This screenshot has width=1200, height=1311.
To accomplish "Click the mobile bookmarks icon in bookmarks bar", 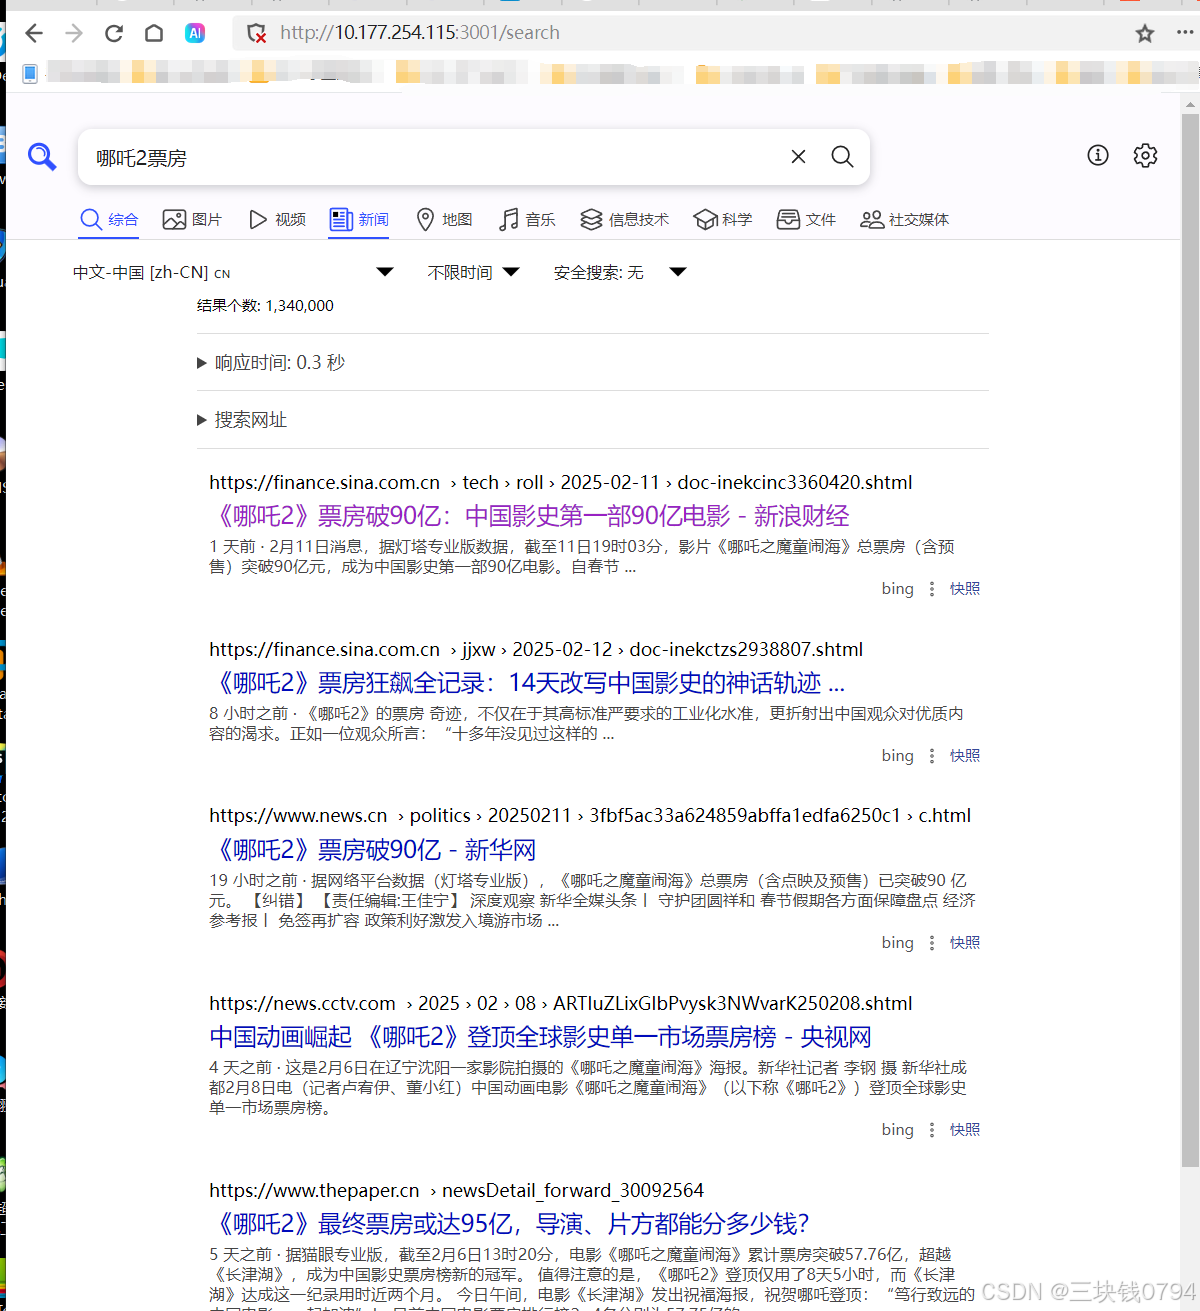I will pos(30,73).
